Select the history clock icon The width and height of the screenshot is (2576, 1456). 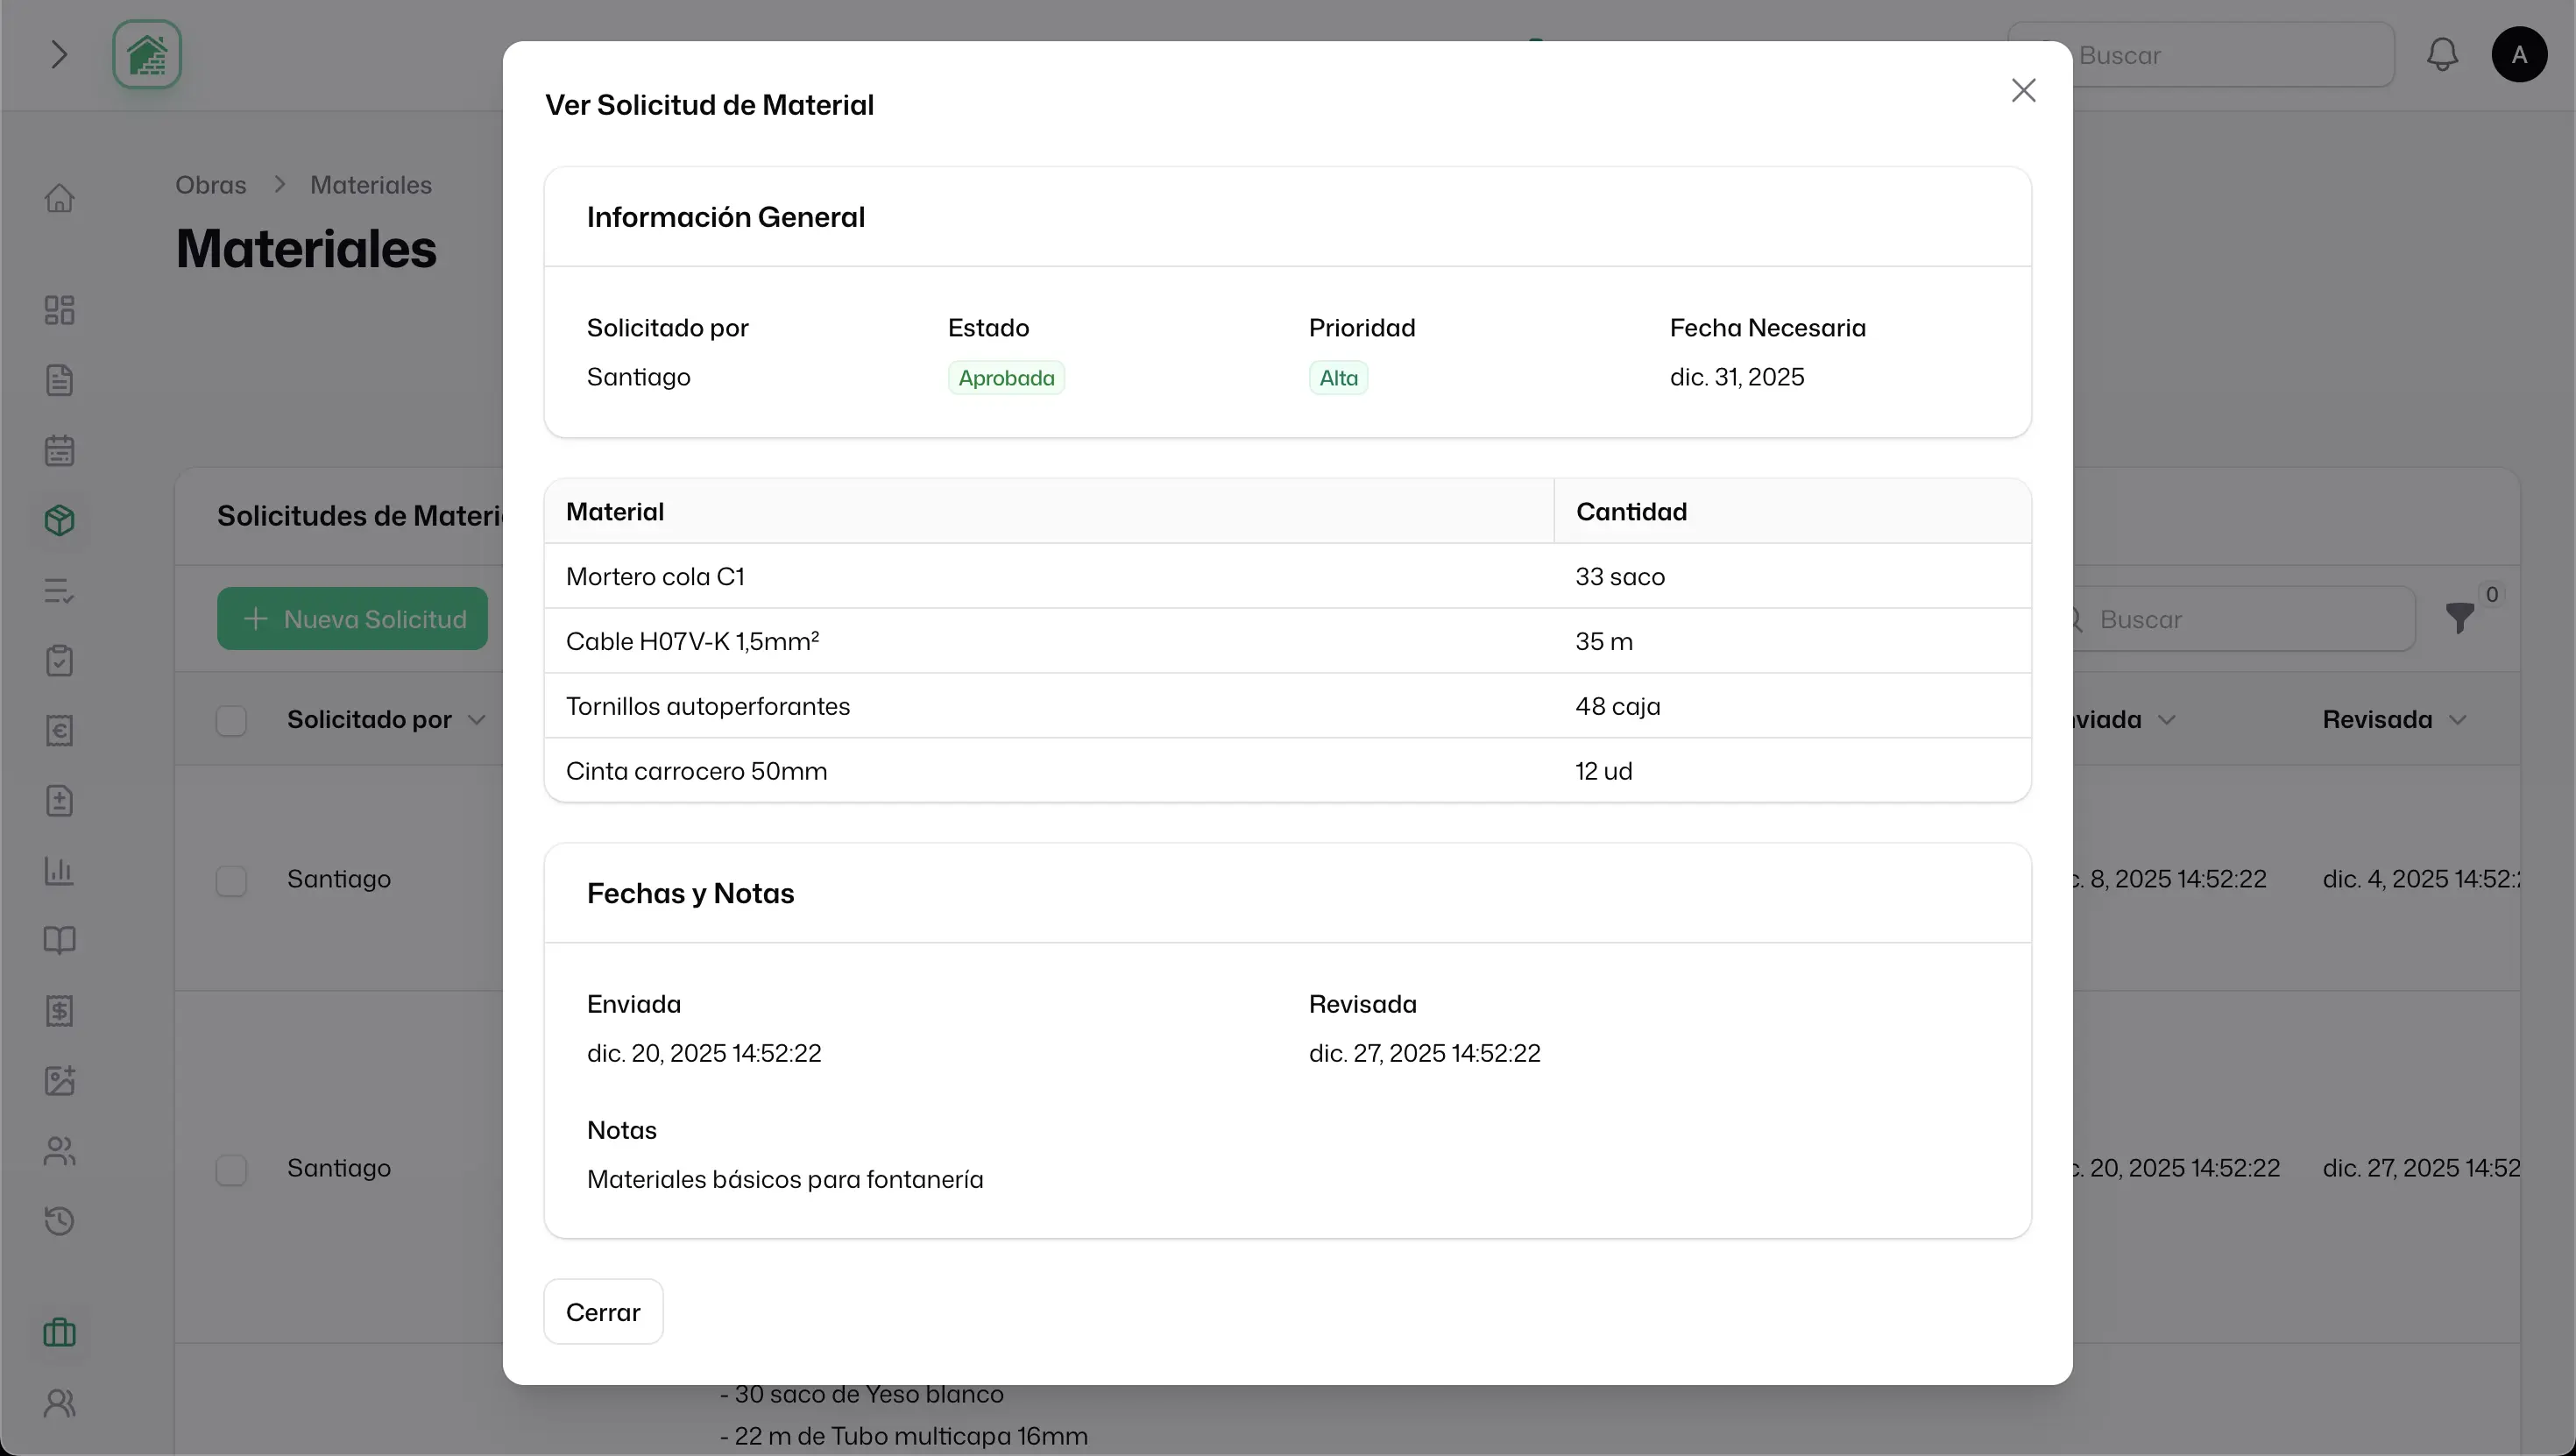pos(59,1219)
